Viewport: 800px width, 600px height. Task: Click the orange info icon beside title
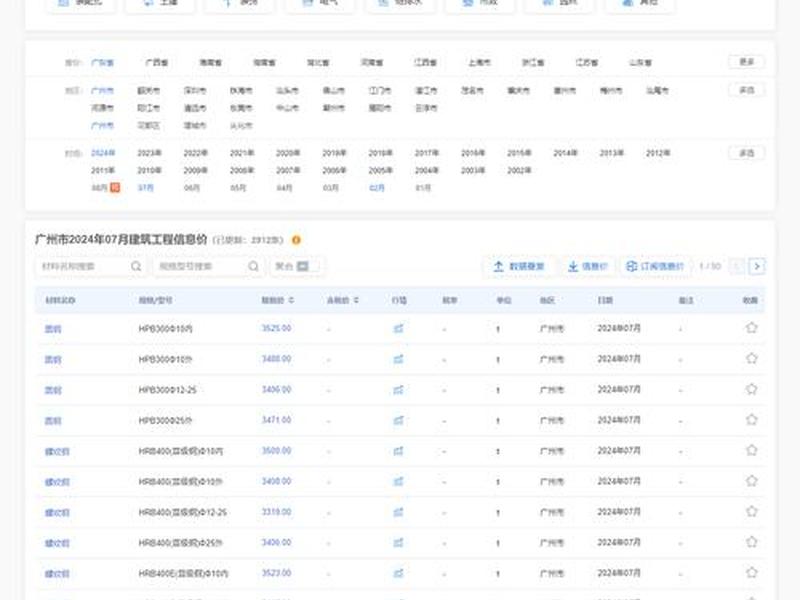[x=296, y=240]
